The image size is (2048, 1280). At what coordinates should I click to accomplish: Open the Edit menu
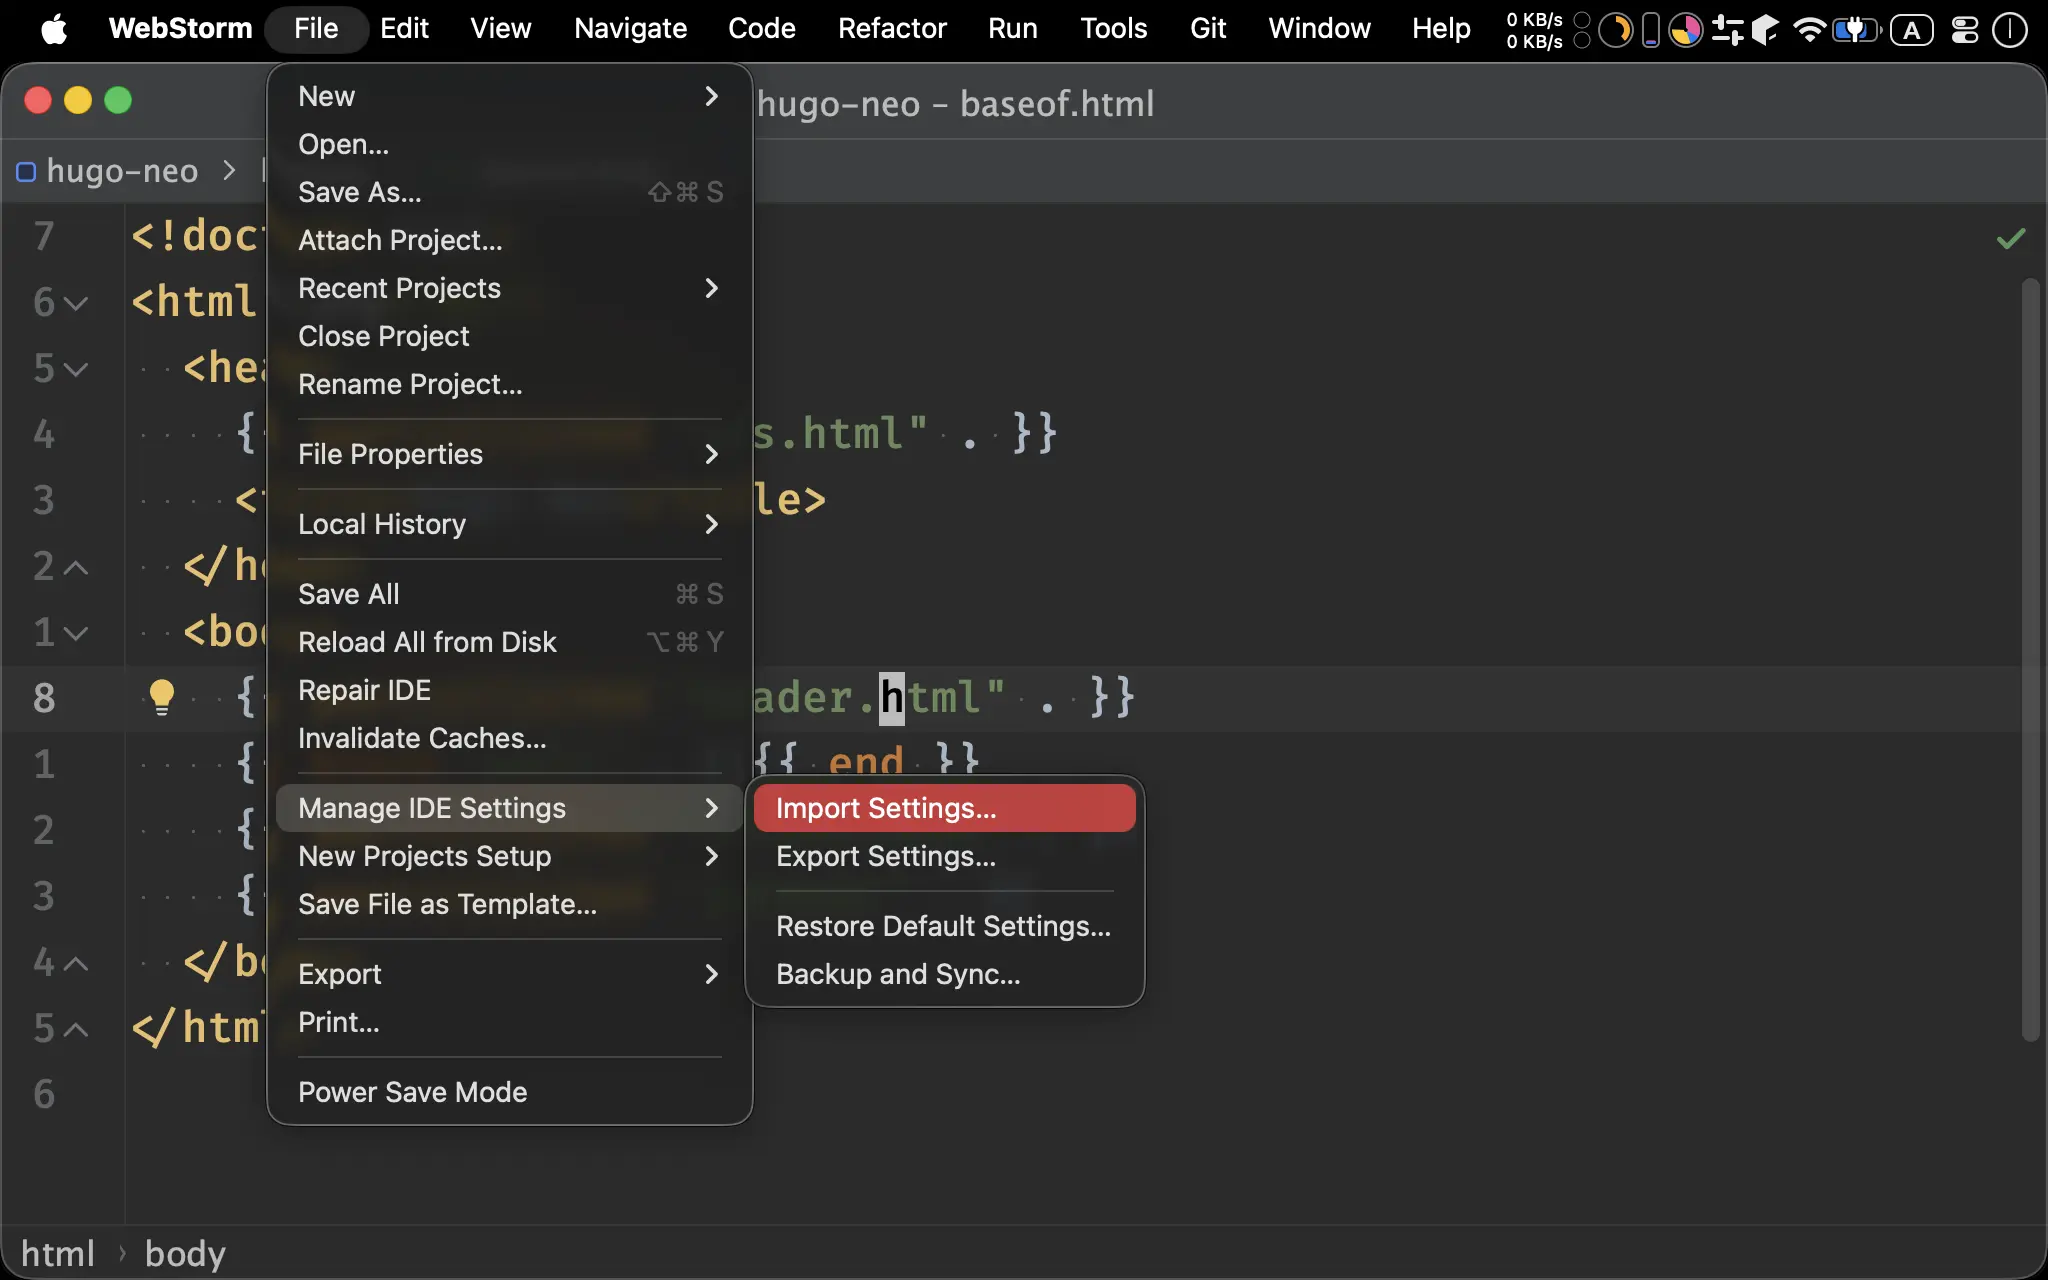click(404, 29)
